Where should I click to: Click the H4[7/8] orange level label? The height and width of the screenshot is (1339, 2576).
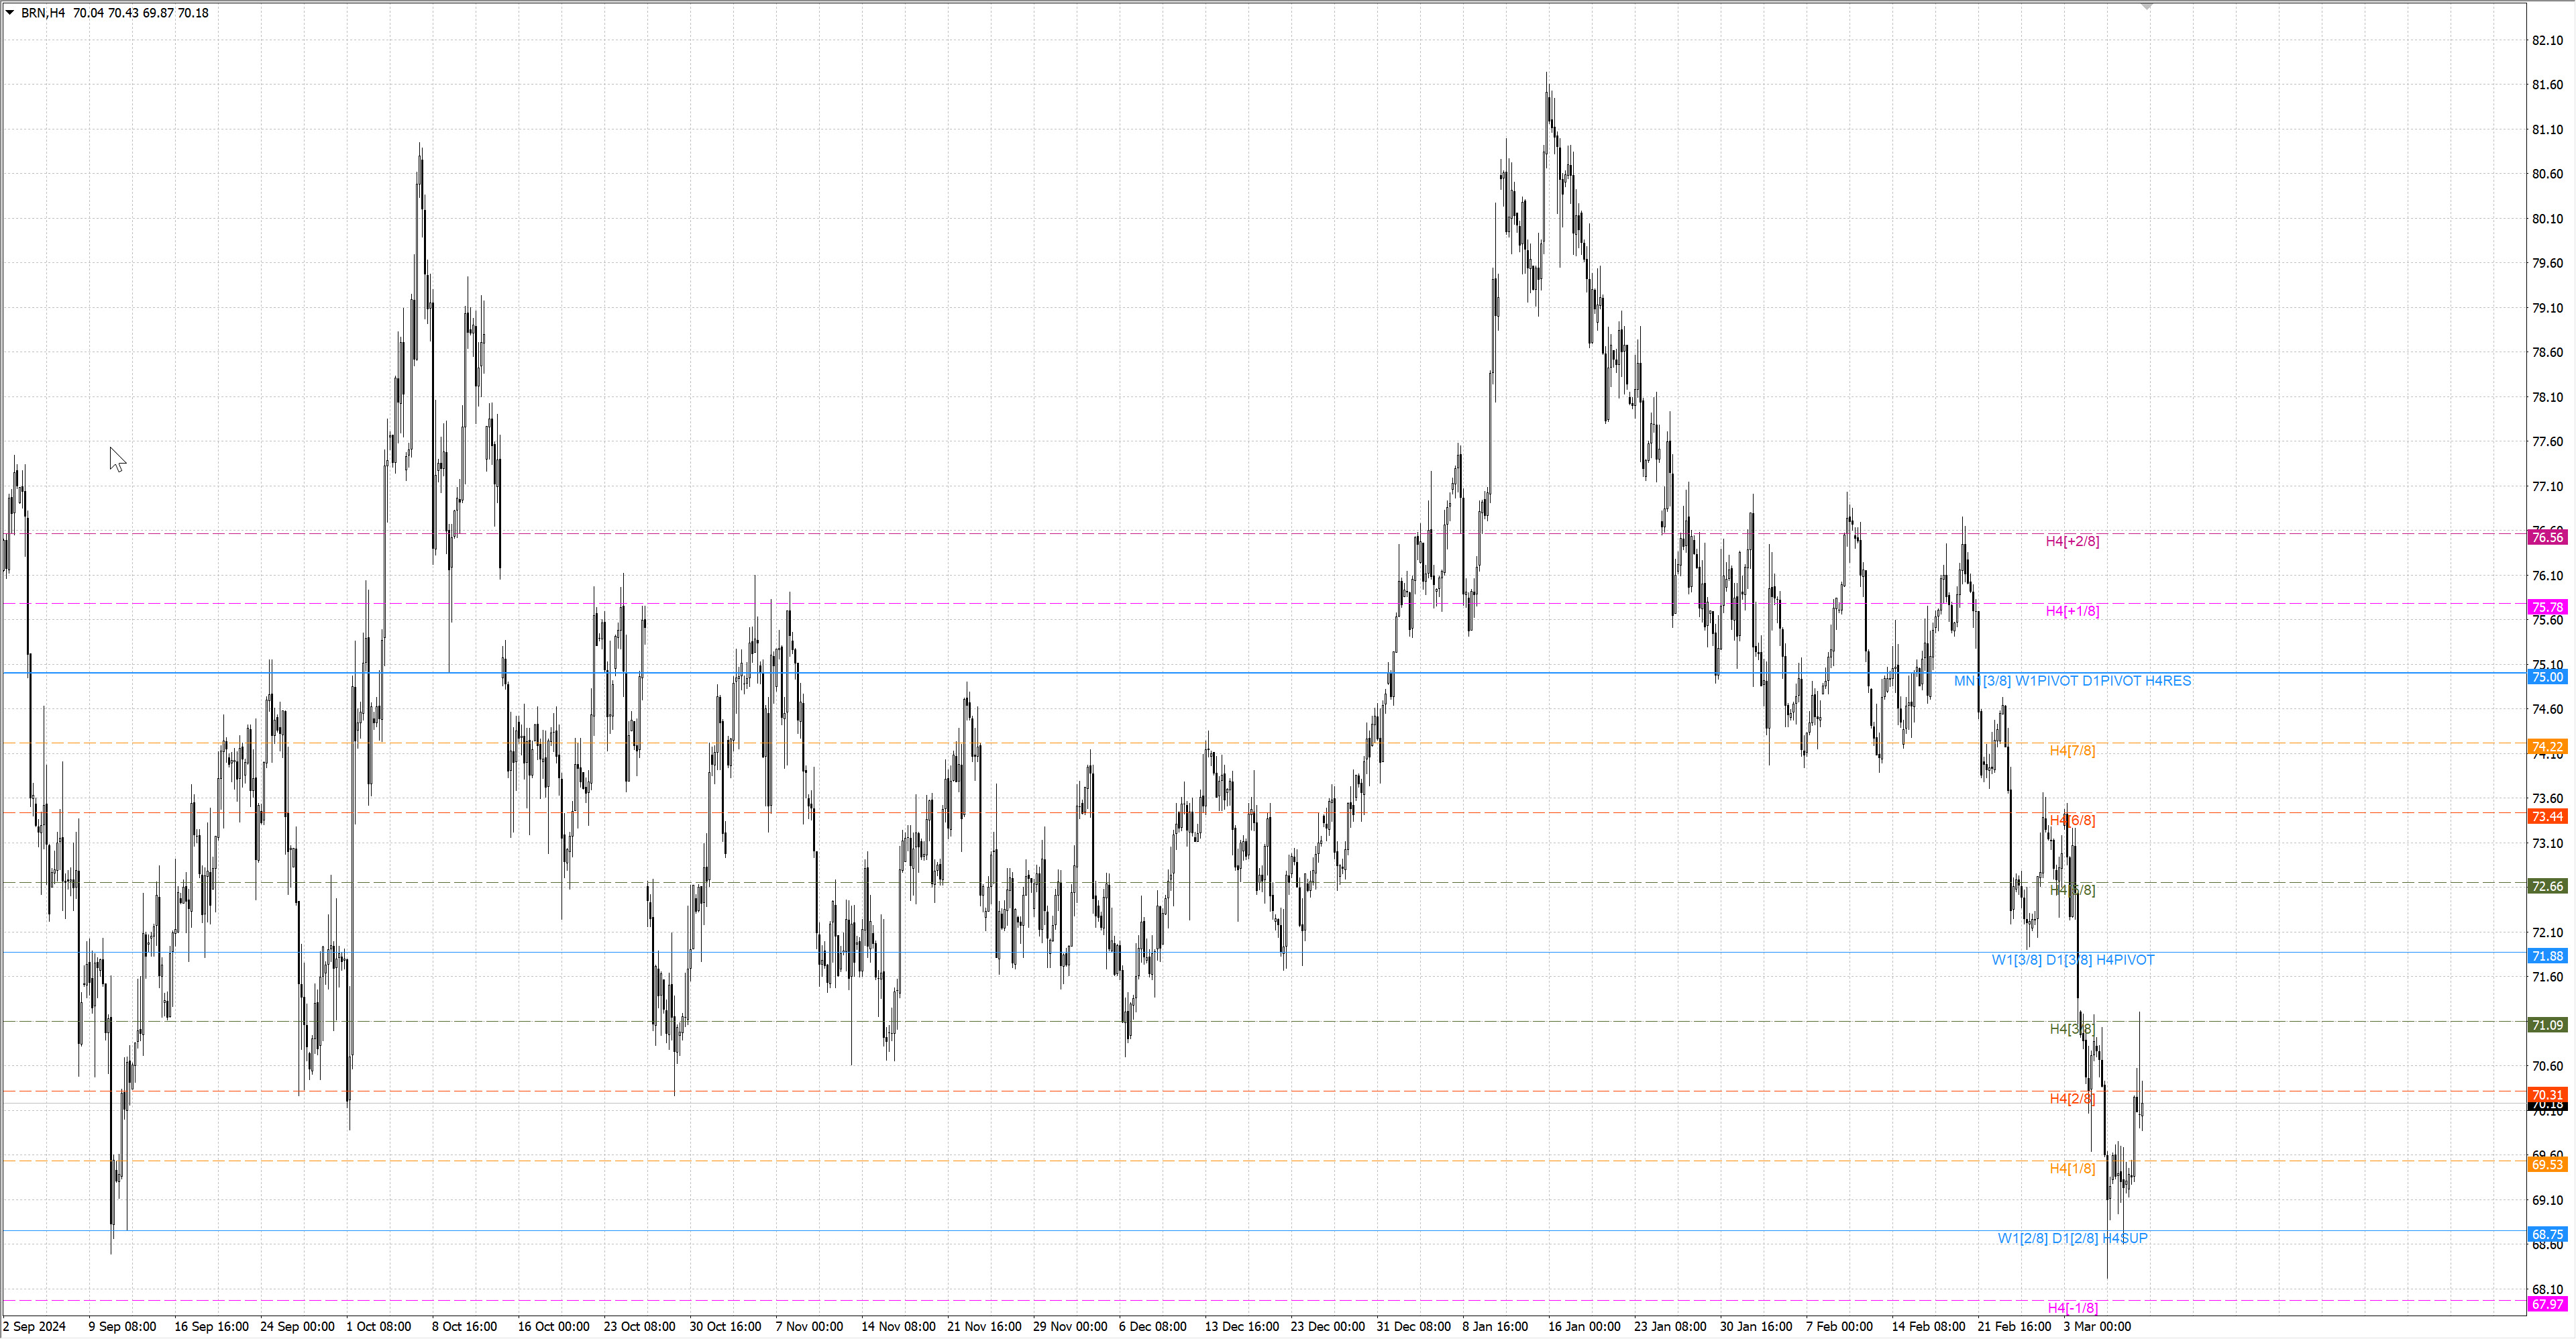(x=2072, y=750)
